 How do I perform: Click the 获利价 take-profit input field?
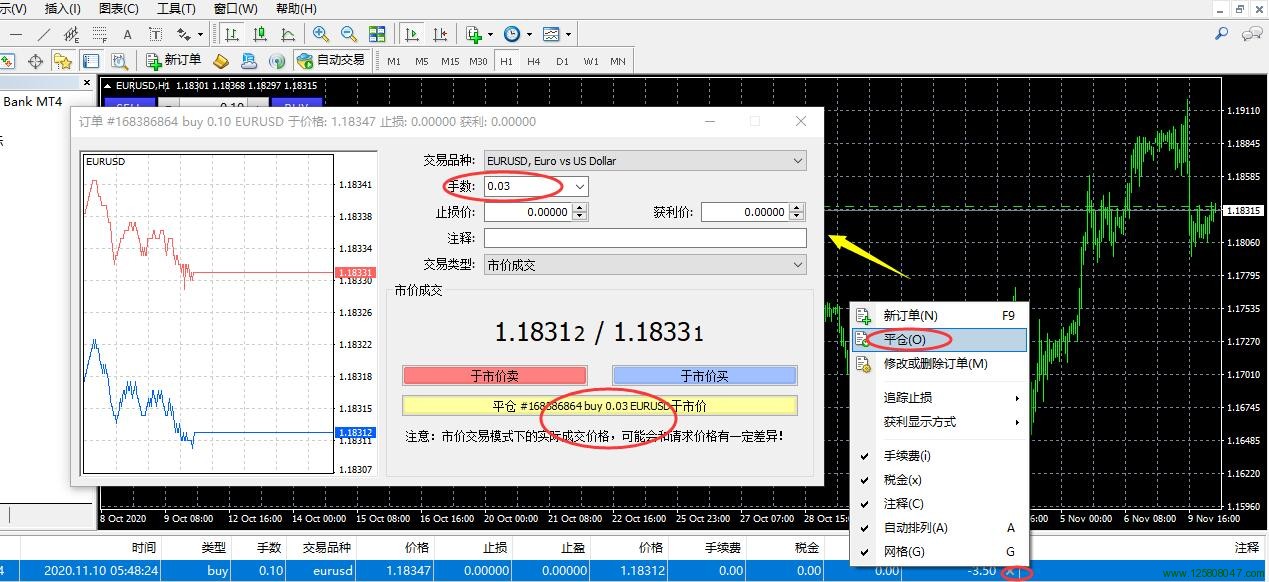pos(745,212)
